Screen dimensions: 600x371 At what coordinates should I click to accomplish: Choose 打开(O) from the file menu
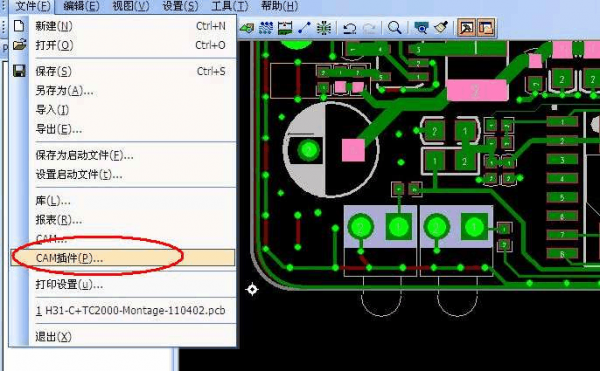tap(123, 45)
